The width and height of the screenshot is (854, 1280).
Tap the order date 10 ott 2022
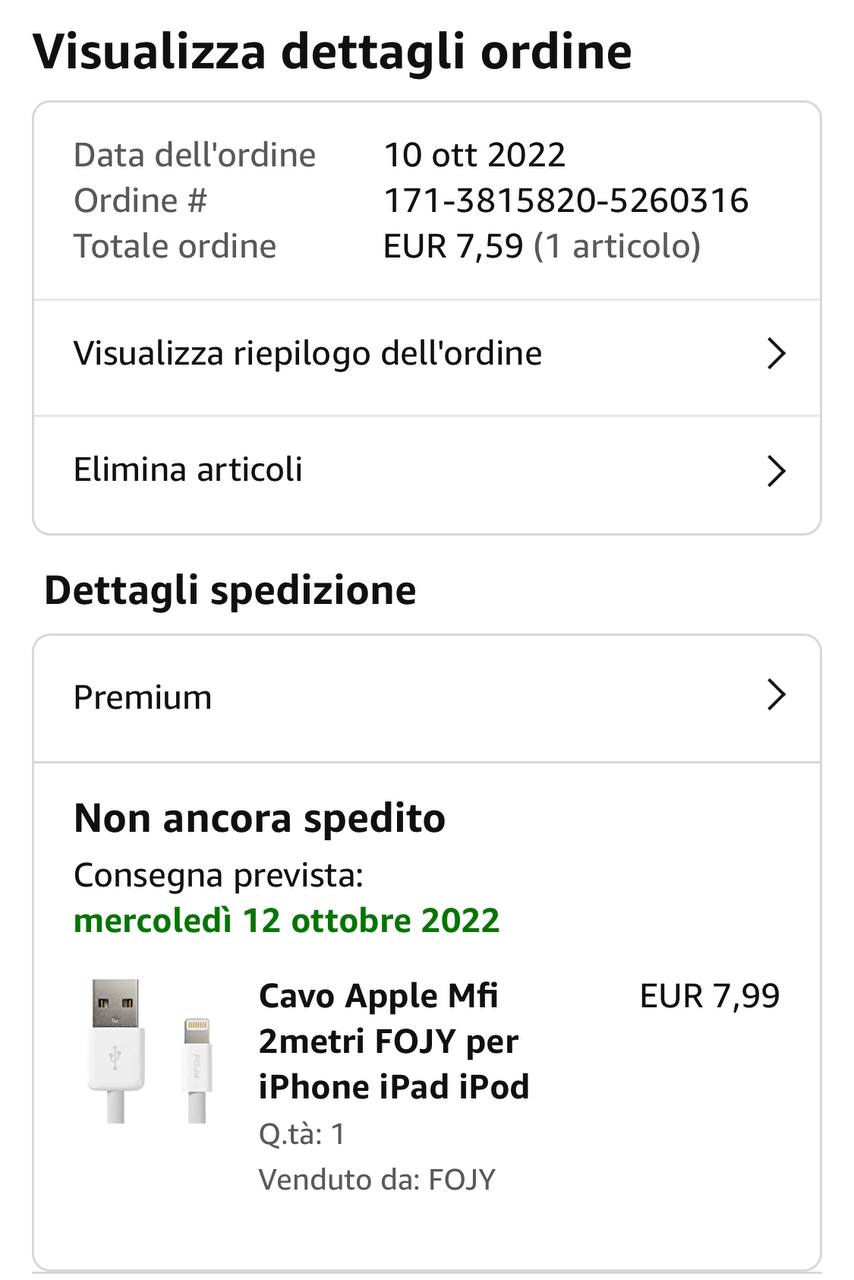(x=475, y=155)
